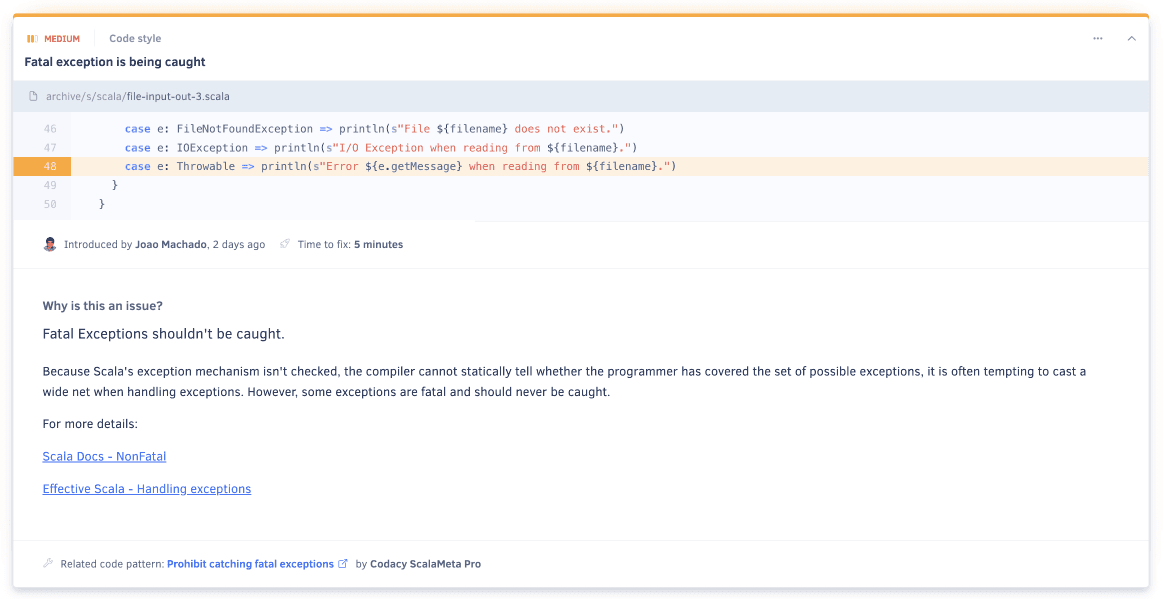Open Prohibit catching fatal exceptions pattern
This screenshot has width=1164, height=599.
point(250,564)
